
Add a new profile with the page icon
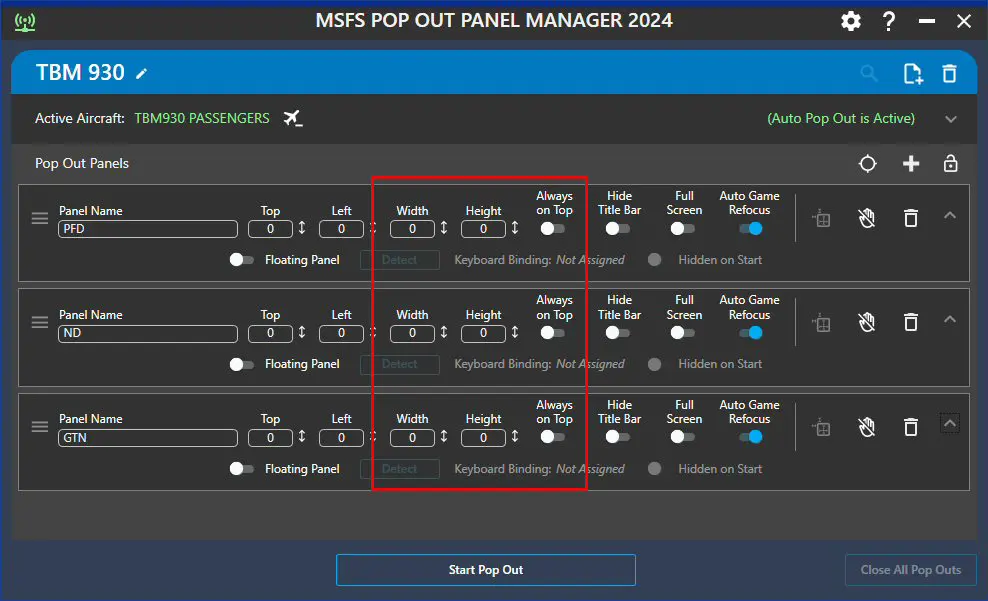[913, 74]
